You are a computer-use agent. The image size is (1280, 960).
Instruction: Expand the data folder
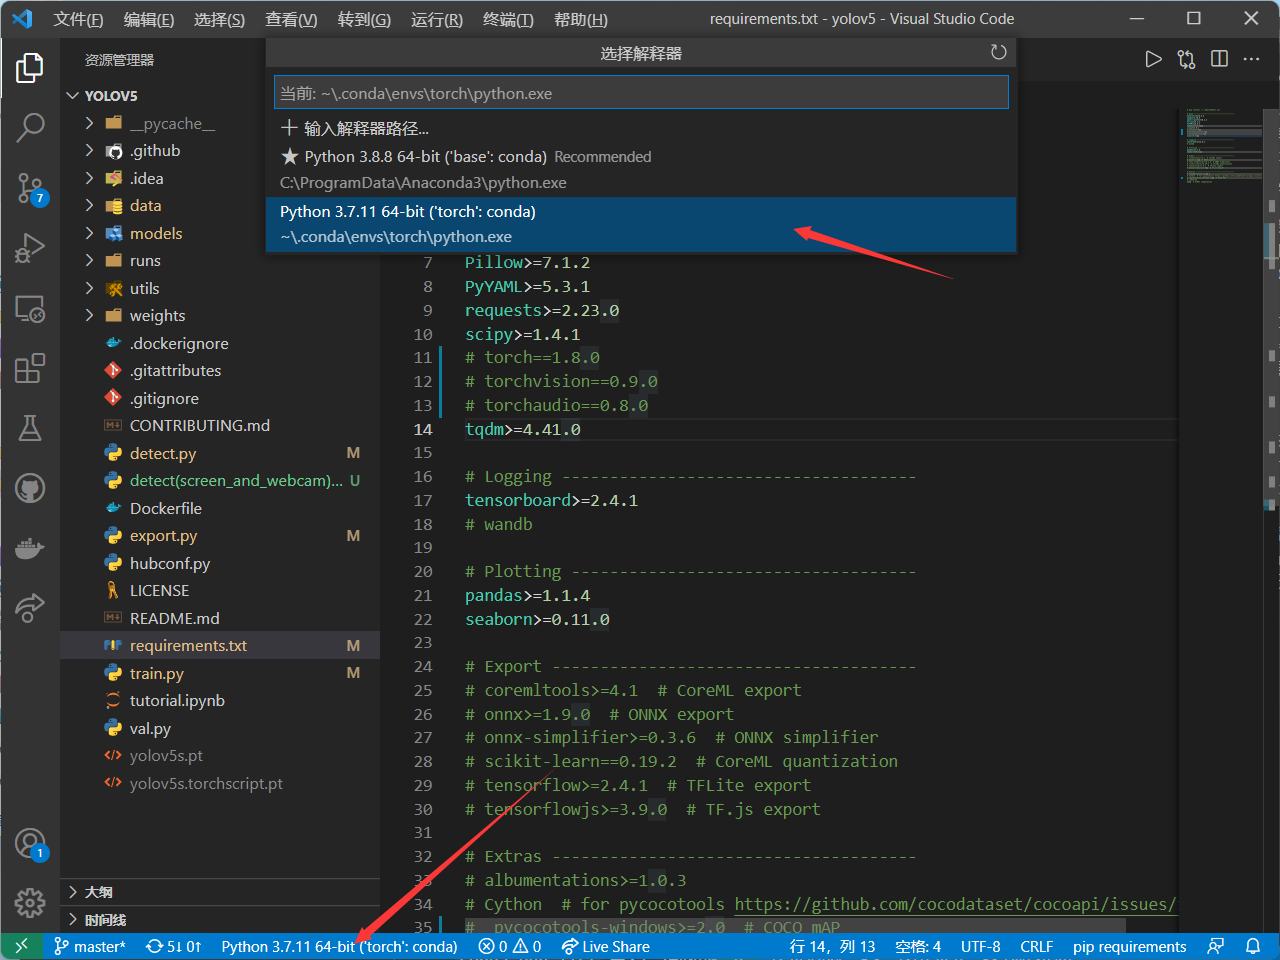tap(220, 206)
